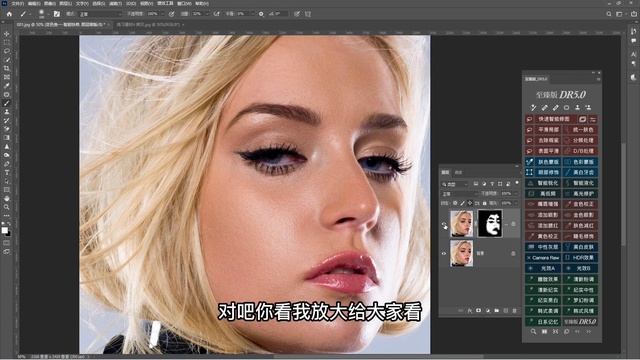Select the Clone Stamp tool

coord(7,112)
